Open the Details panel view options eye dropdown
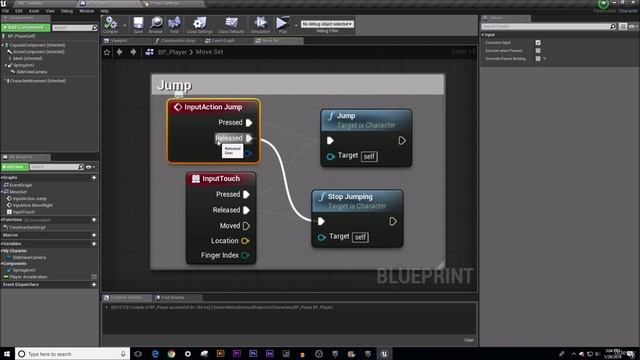The image size is (640, 360). click(633, 27)
